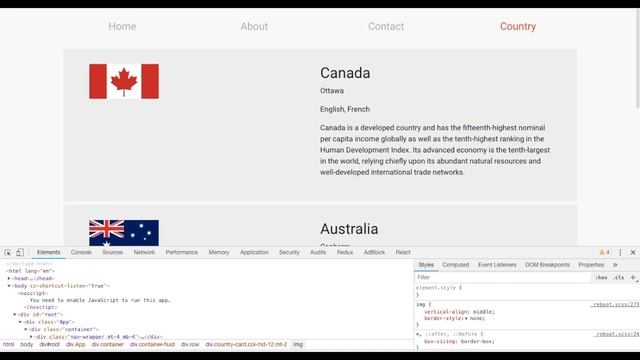Viewport: 640px width, 360px height.
Task: Toggle the .cls class editor
Action: click(619, 278)
